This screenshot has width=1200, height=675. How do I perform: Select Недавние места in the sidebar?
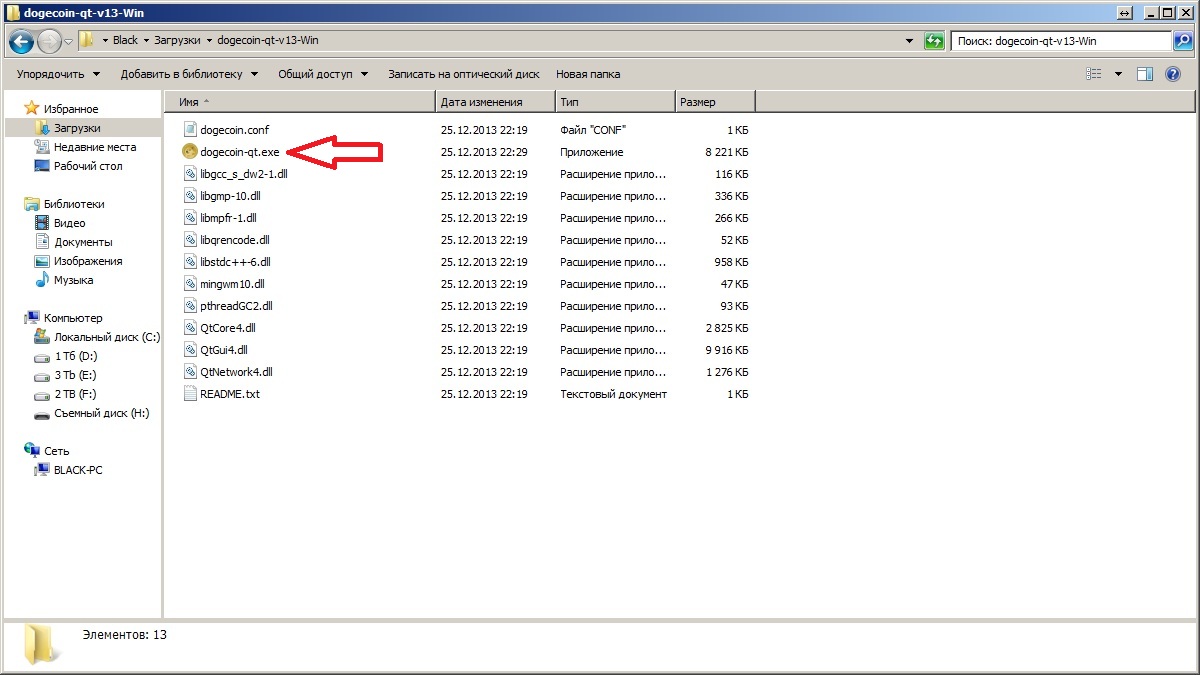95,147
